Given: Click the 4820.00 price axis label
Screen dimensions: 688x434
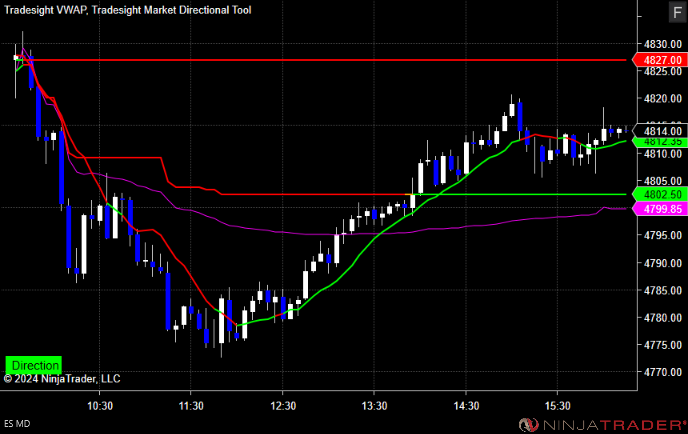Looking at the screenshot, I should 663,99.
